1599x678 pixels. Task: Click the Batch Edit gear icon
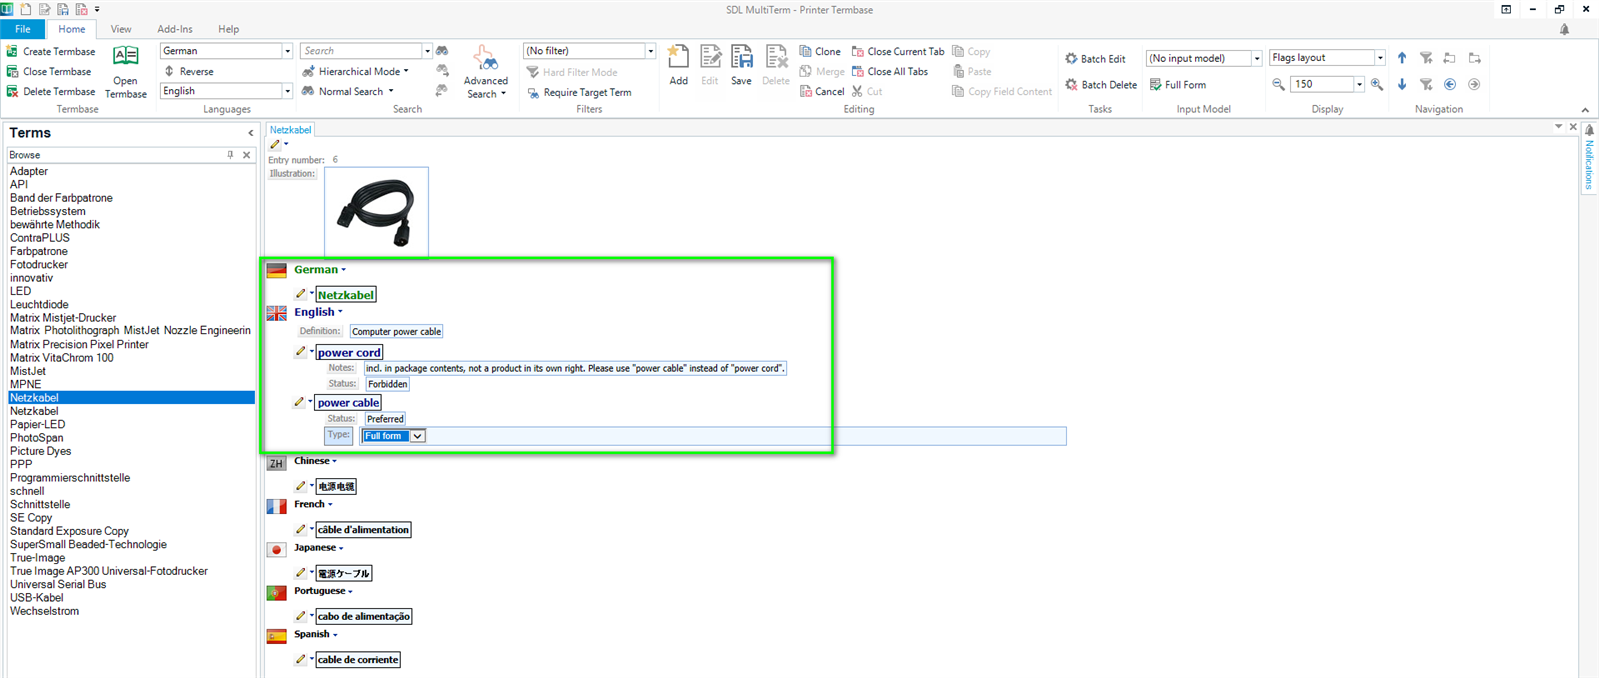tap(1071, 59)
